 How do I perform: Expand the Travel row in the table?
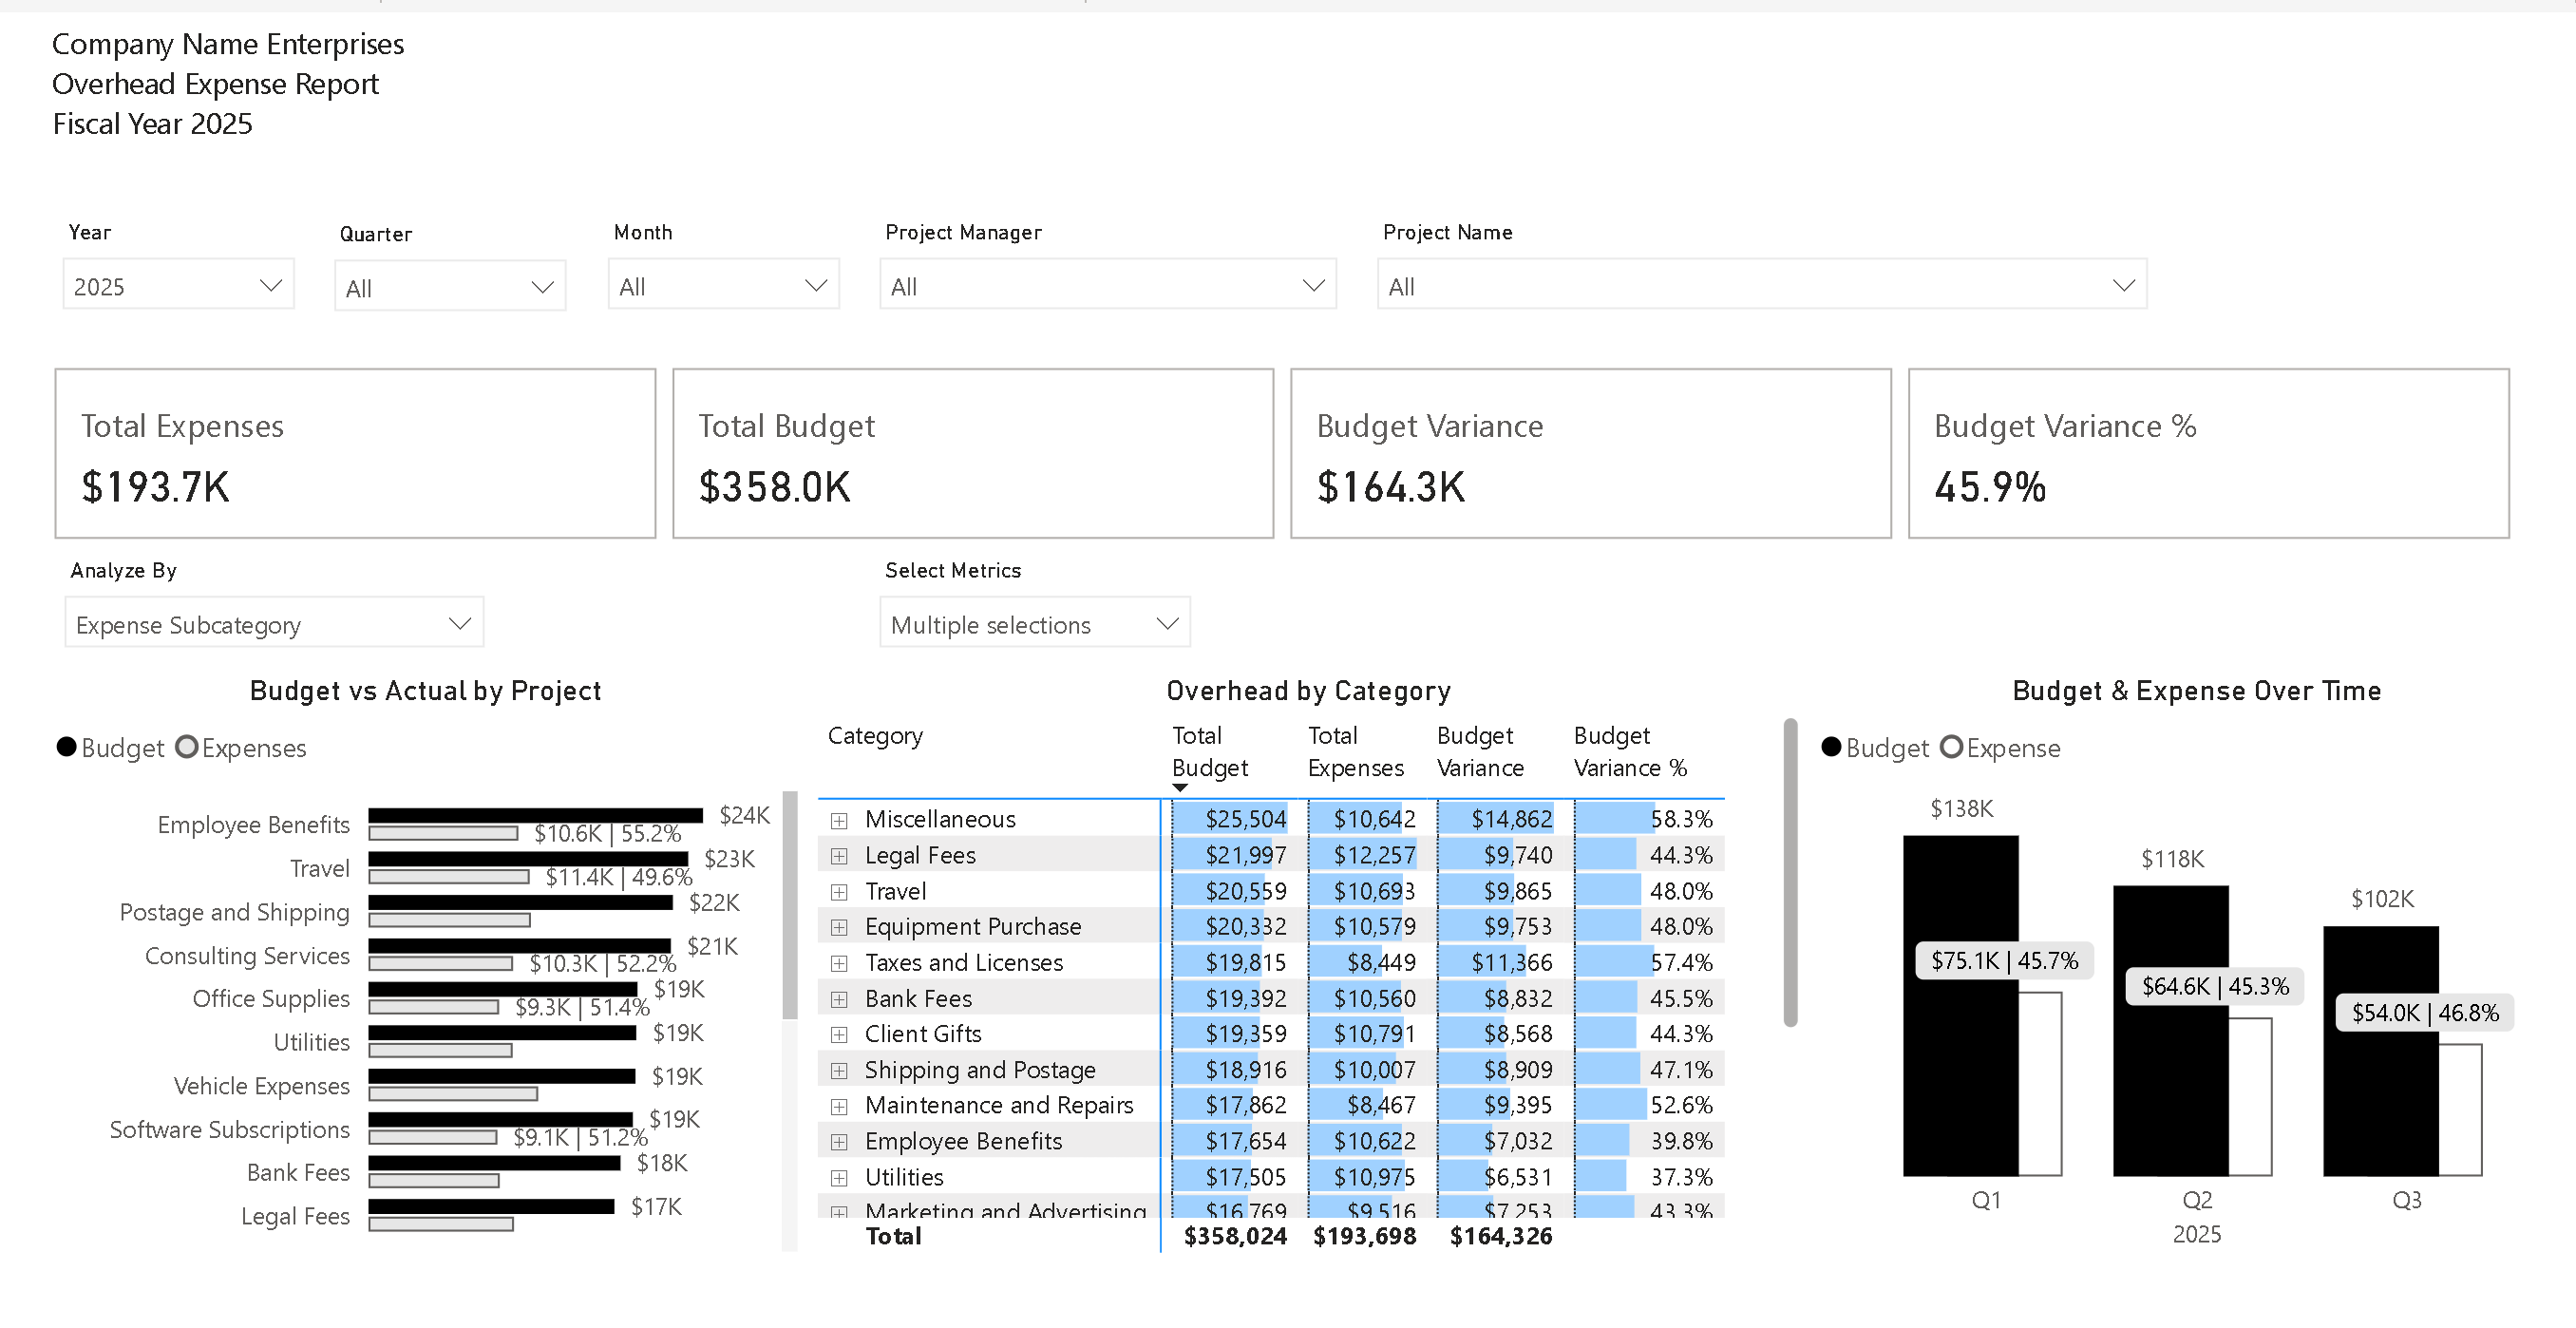click(839, 892)
